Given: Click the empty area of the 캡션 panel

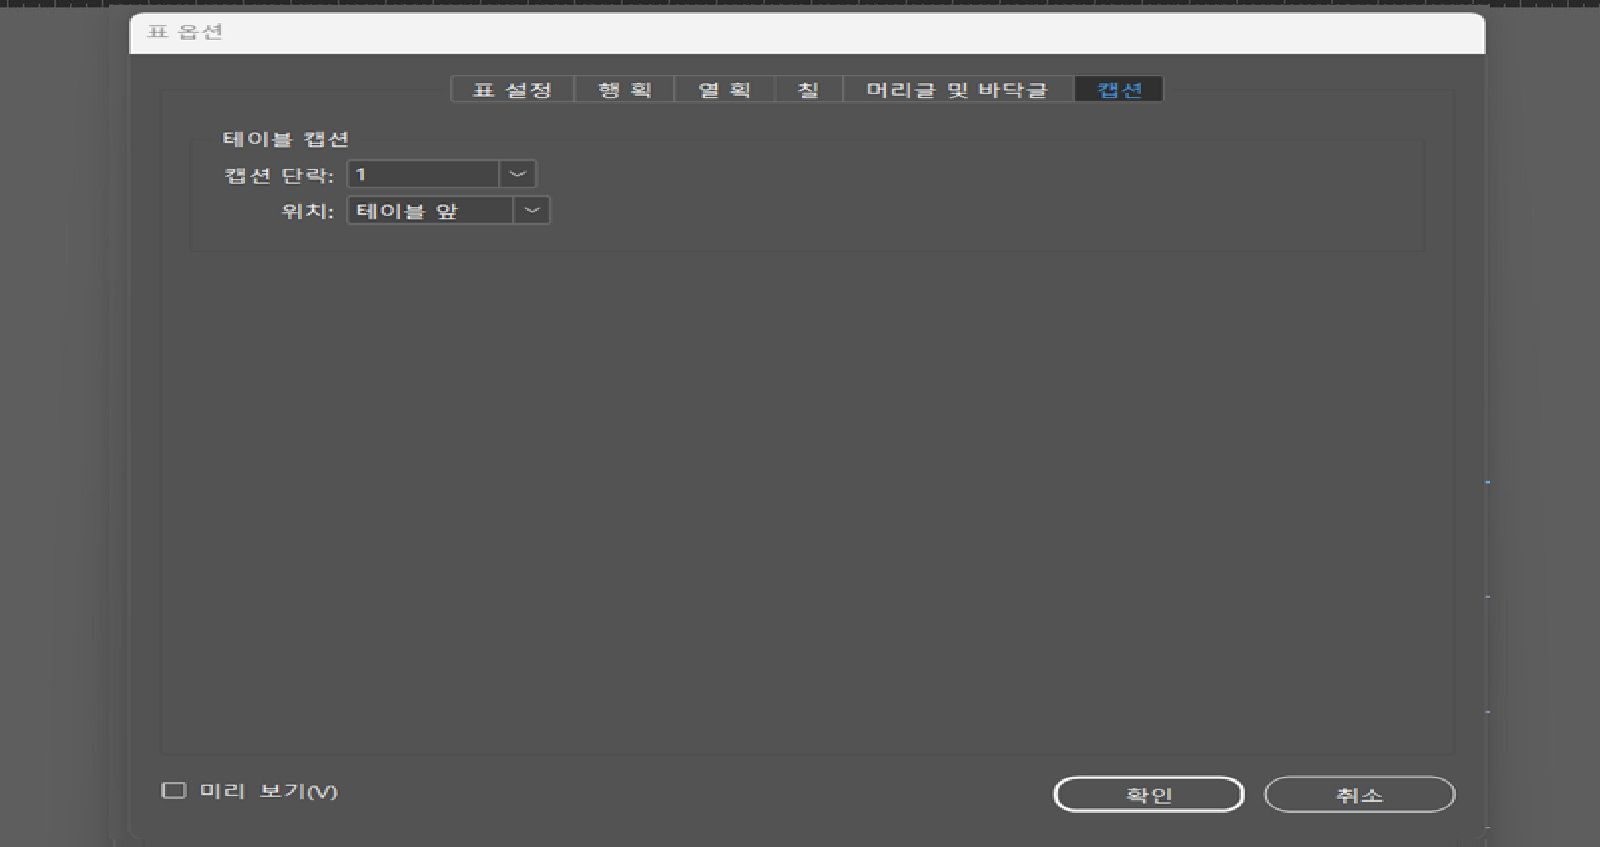Looking at the screenshot, I should pos(807,500).
